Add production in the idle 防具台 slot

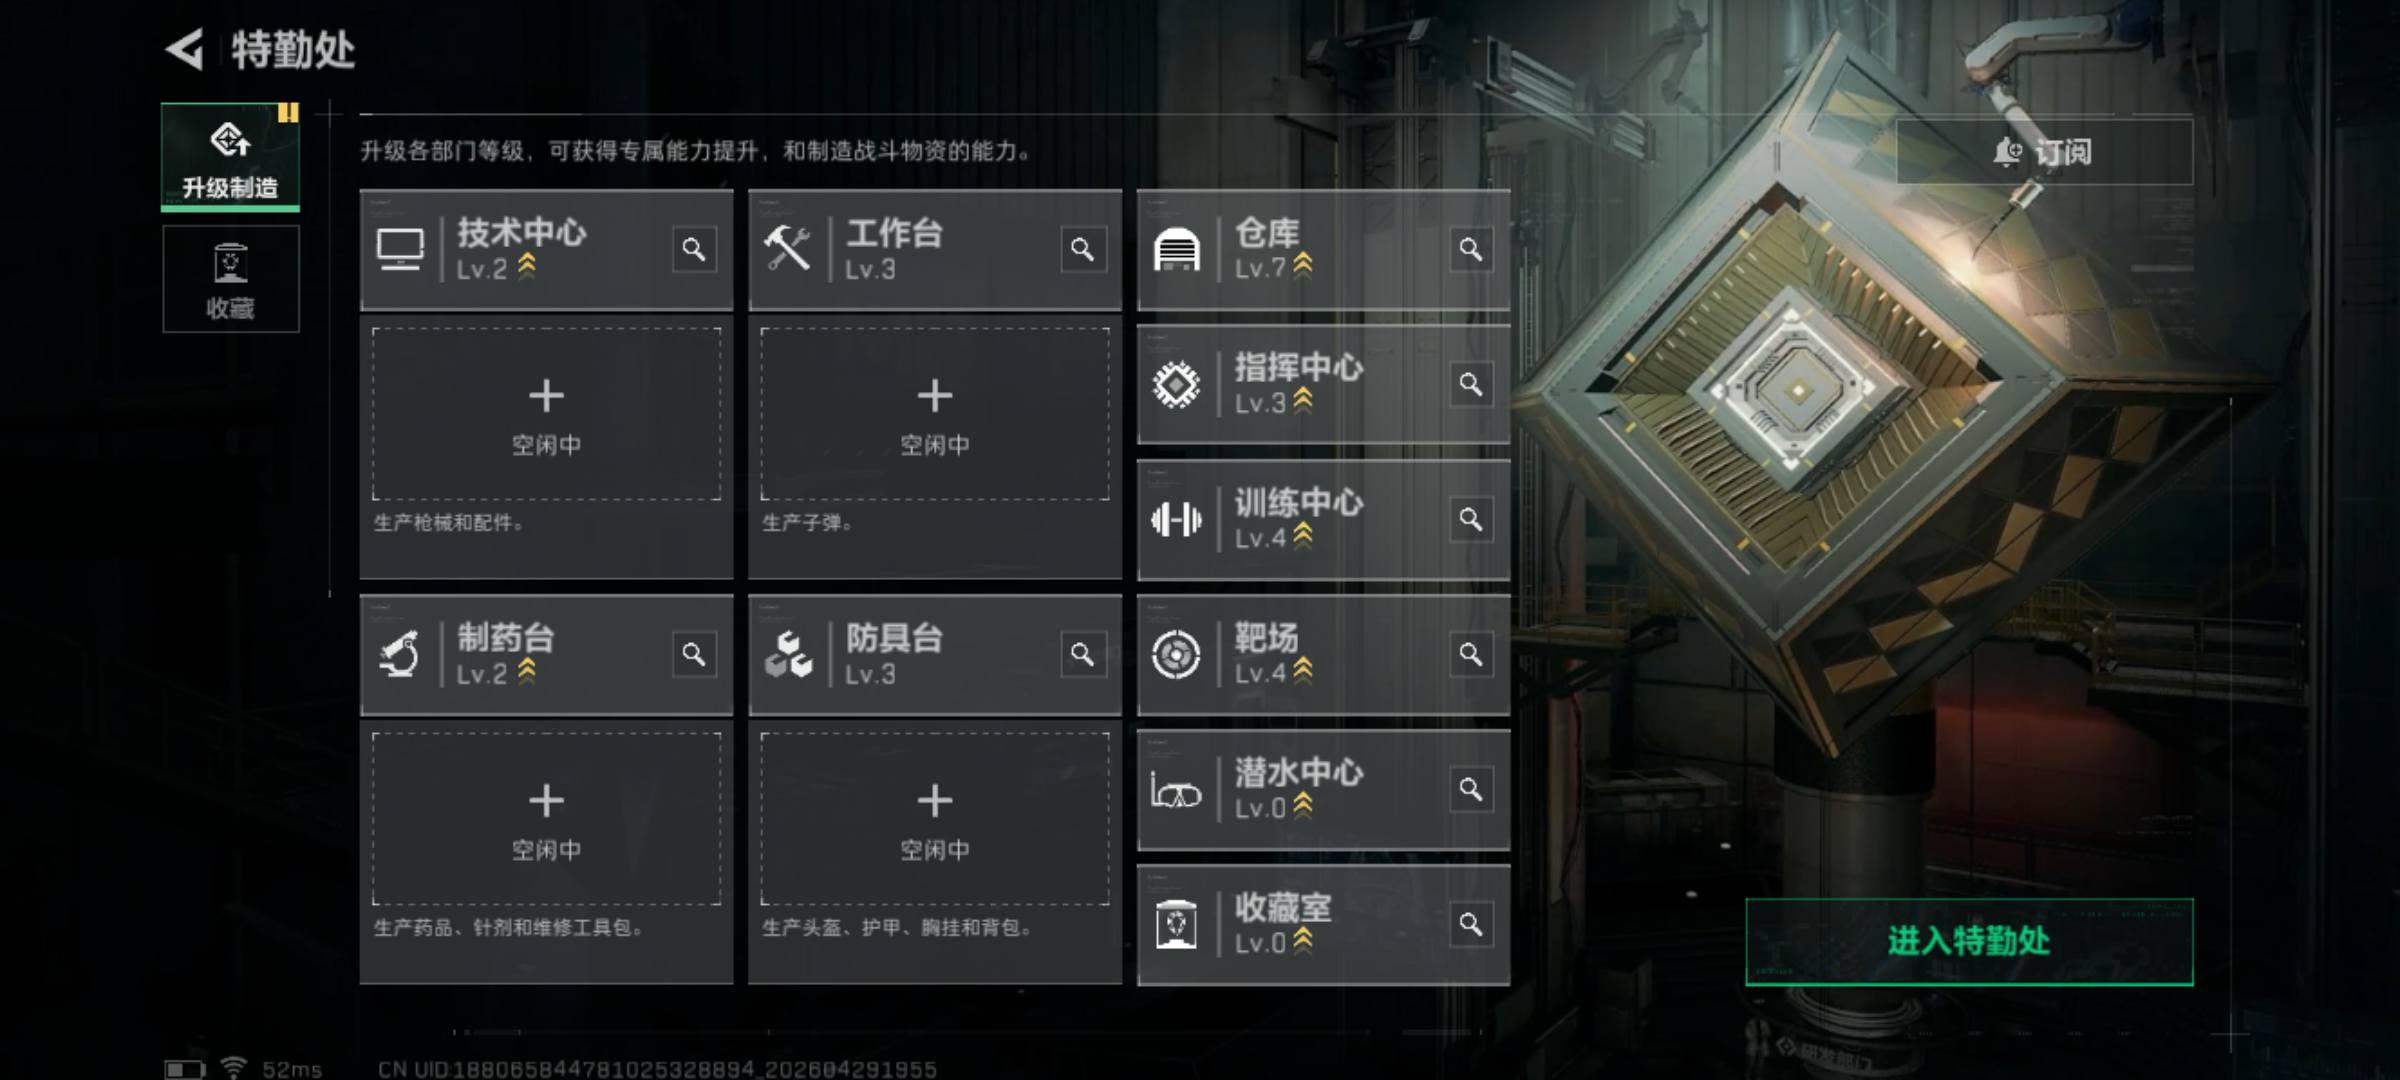(934, 819)
